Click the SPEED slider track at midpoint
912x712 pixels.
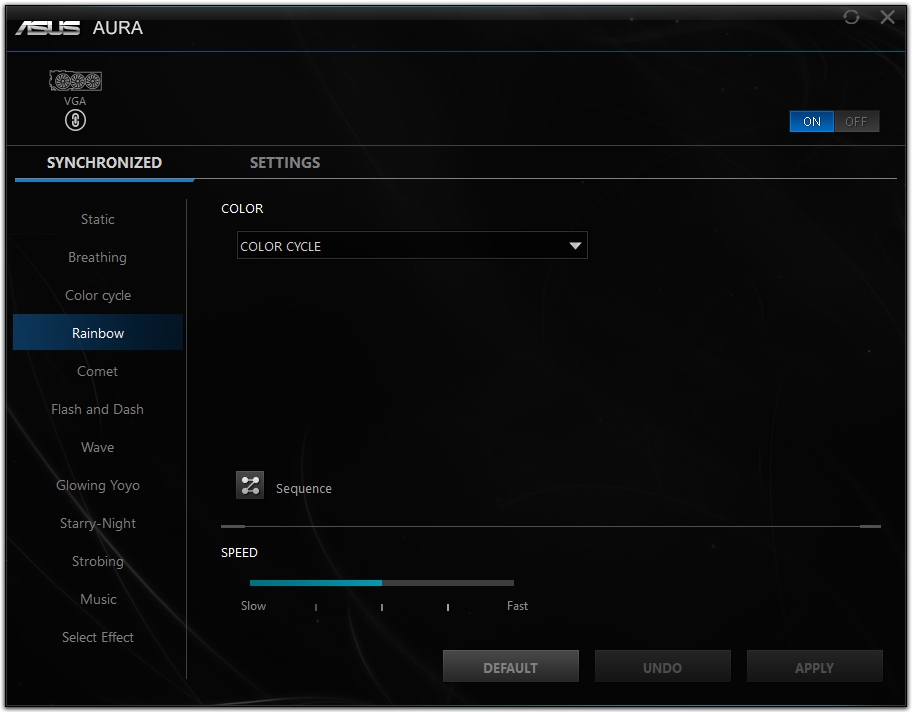click(x=382, y=583)
